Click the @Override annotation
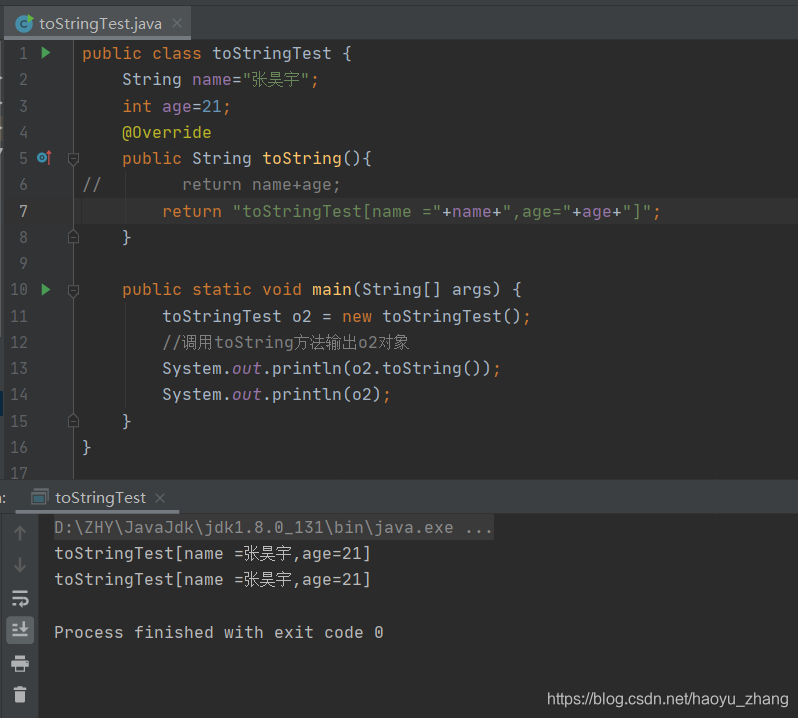798x718 pixels. pyautogui.click(x=166, y=132)
